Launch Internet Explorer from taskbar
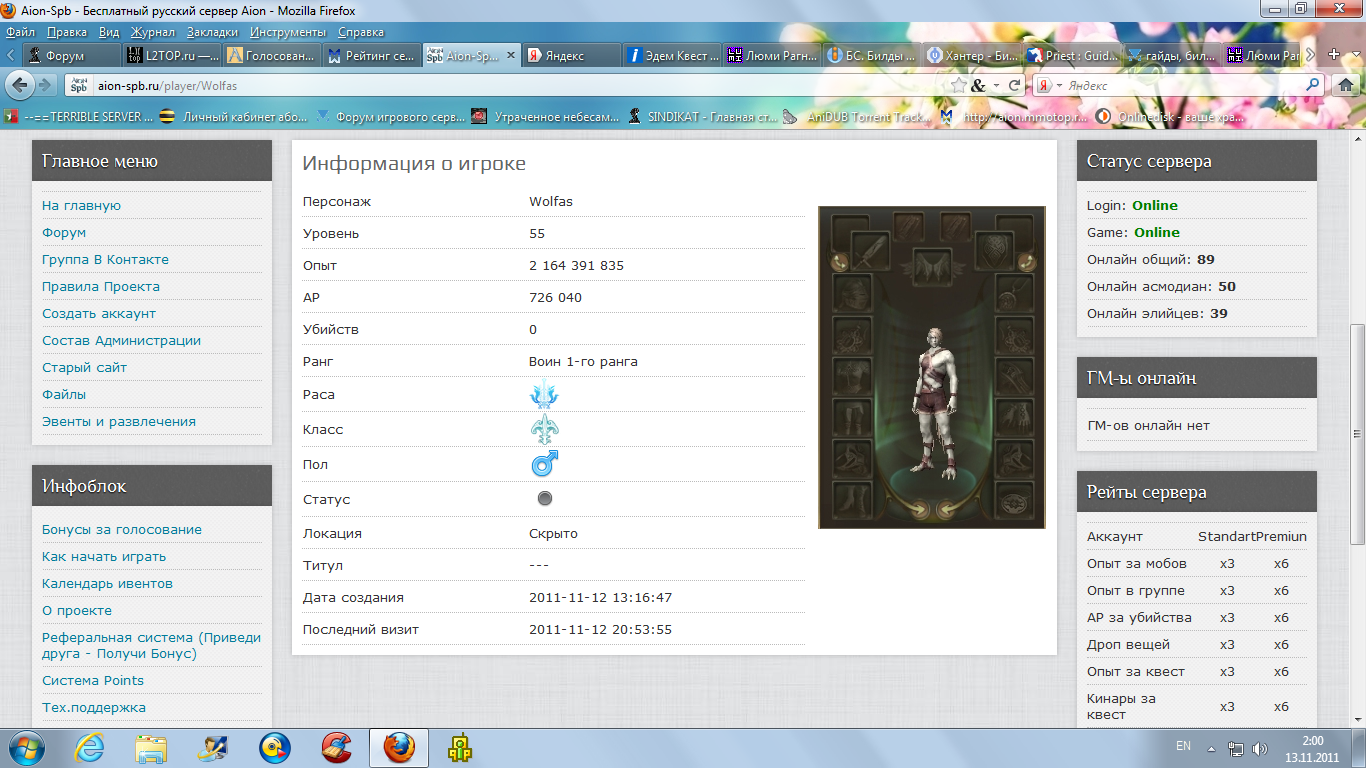The width and height of the screenshot is (1366, 768). coord(92,747)
